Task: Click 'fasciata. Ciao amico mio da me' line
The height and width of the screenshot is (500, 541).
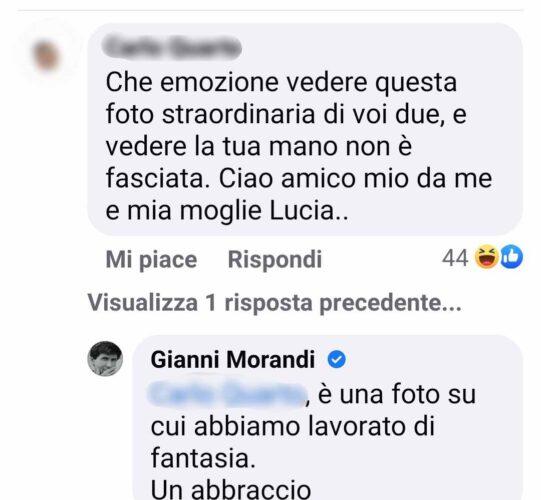Action: [x=299, y=178]
